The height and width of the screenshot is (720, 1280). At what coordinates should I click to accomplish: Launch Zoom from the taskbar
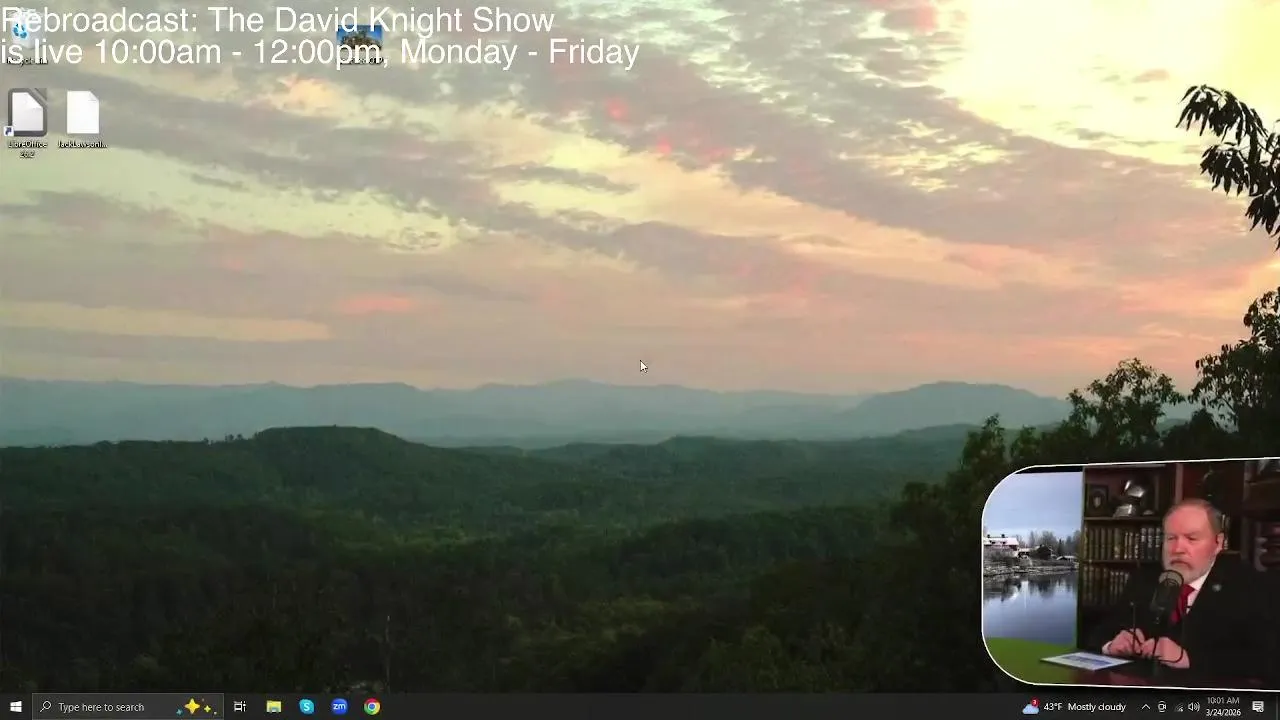(x=339, y=707)
